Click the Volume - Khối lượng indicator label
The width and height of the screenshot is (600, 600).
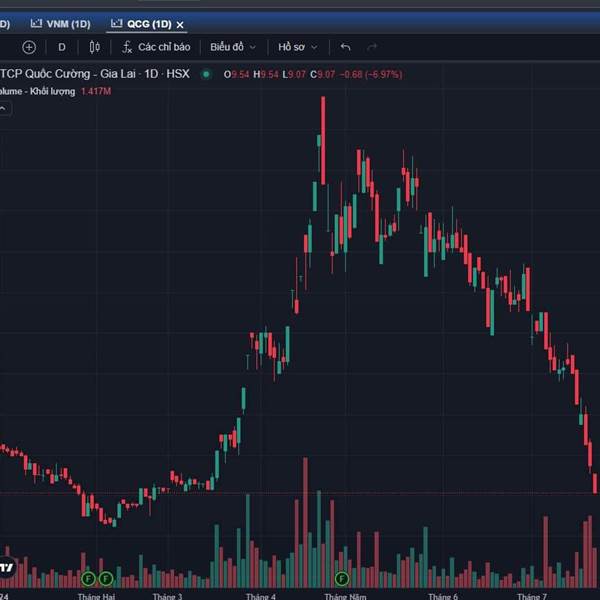point(38,91)
